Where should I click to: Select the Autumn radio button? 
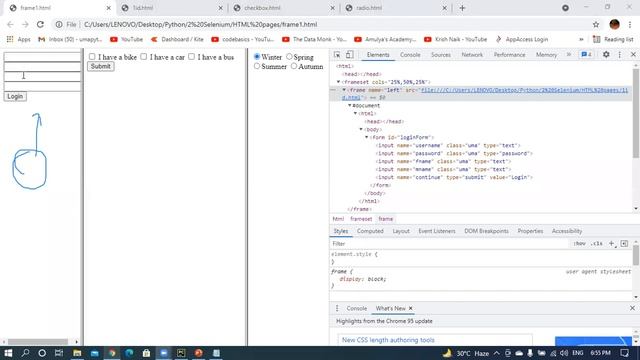click(x=294, y=66)
